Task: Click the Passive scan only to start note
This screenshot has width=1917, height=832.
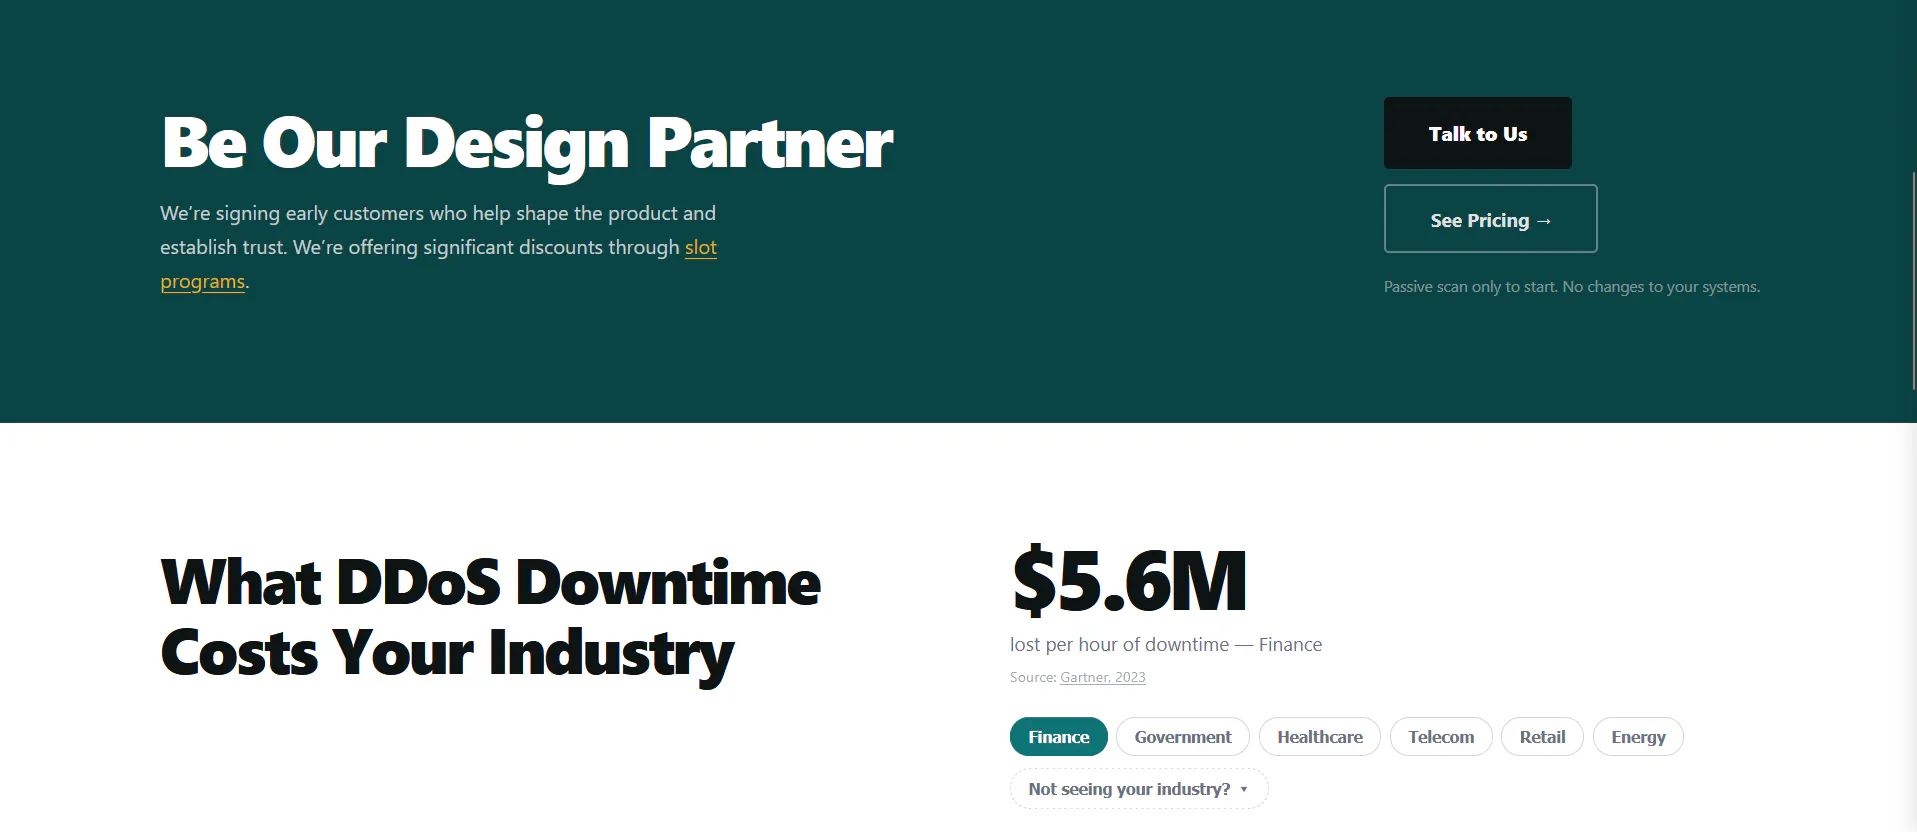Action: click(x=1571, y=287)
